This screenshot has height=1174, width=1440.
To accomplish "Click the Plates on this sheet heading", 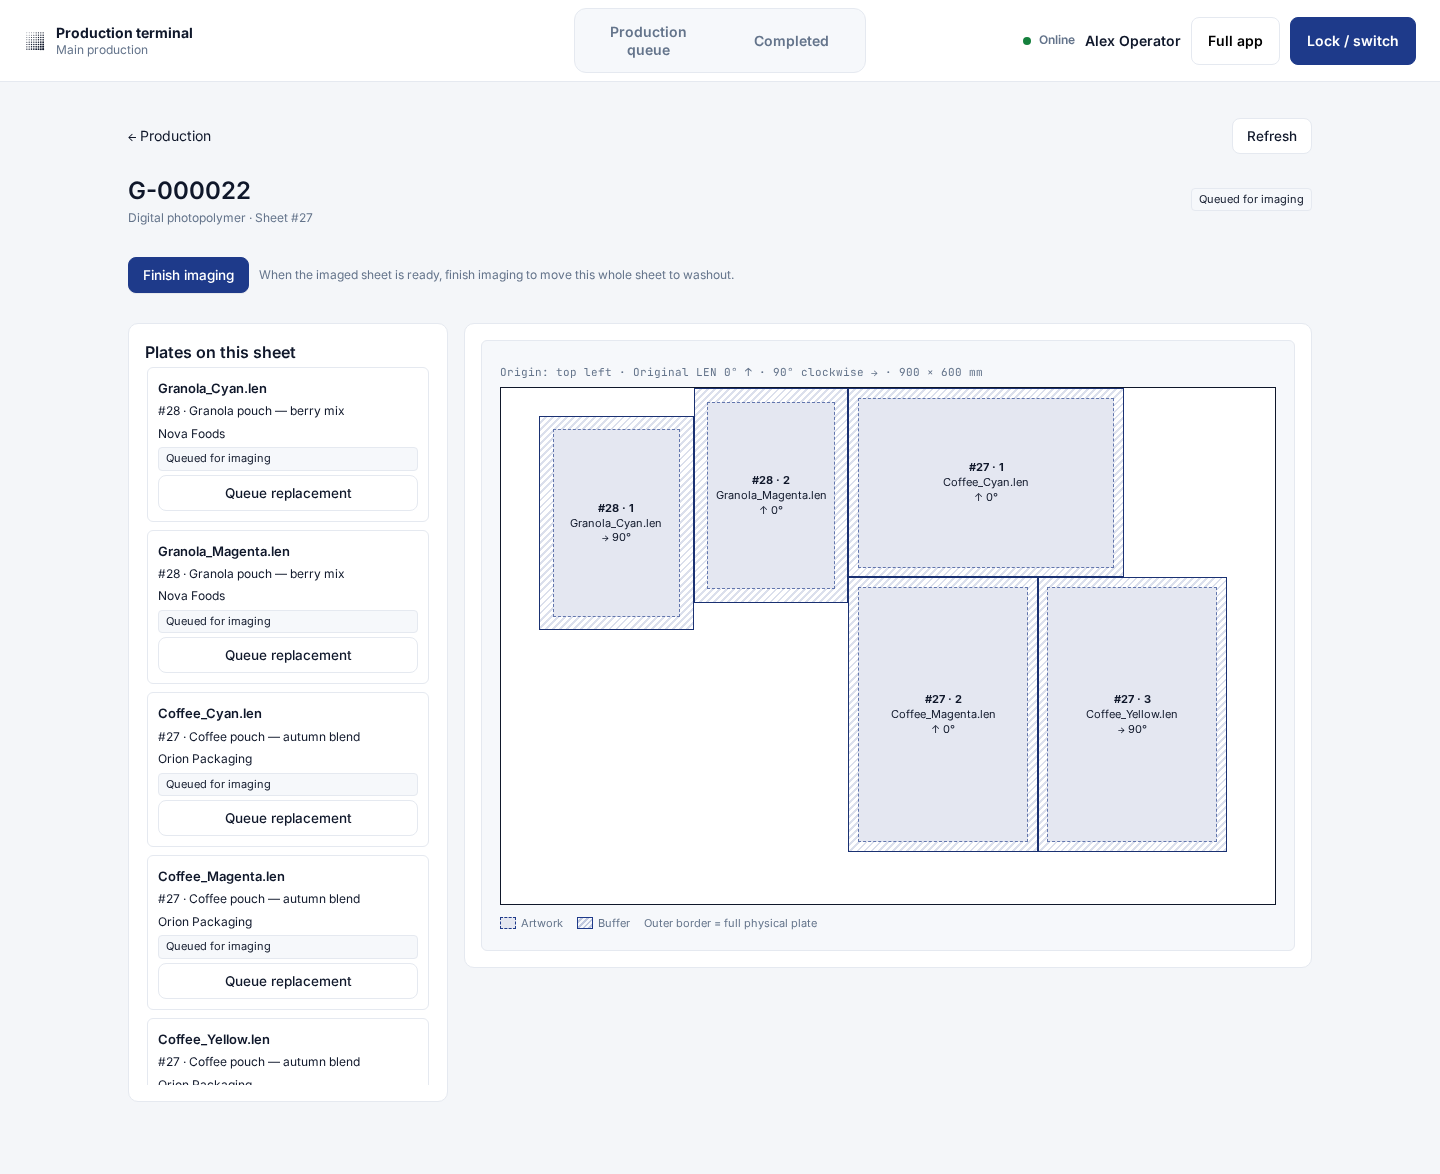I will click(220, 352).
